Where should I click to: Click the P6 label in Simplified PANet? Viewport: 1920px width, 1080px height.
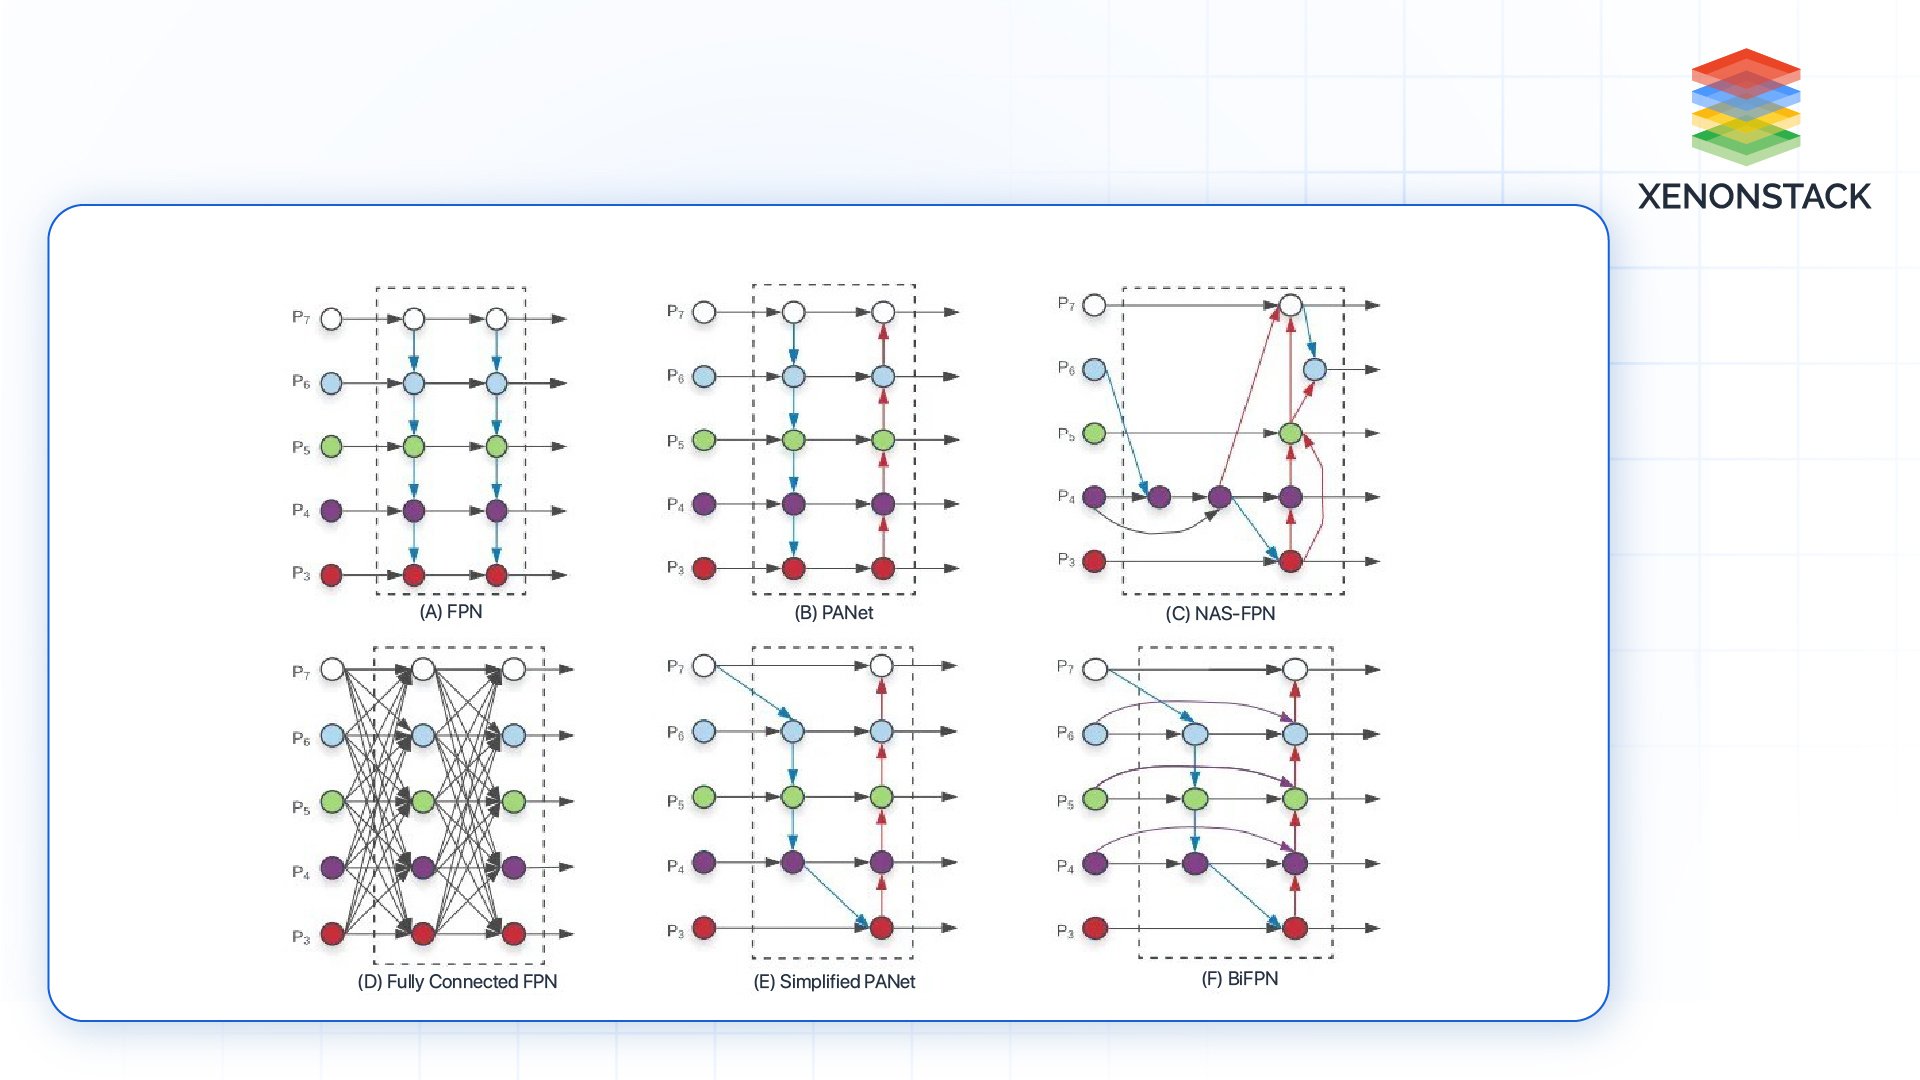[676, 733]
